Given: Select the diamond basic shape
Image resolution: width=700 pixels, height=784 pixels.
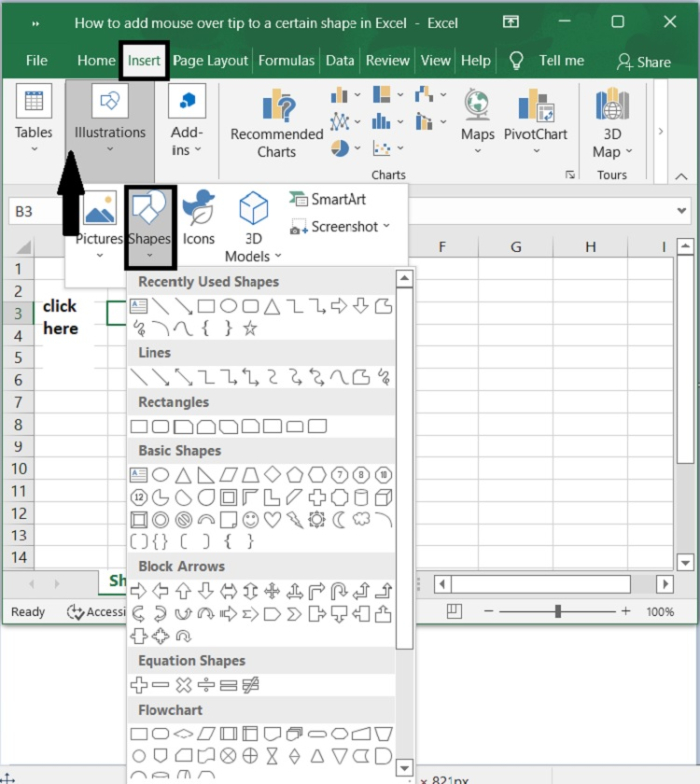Looking at the screenshot, I should click(272, 474).
